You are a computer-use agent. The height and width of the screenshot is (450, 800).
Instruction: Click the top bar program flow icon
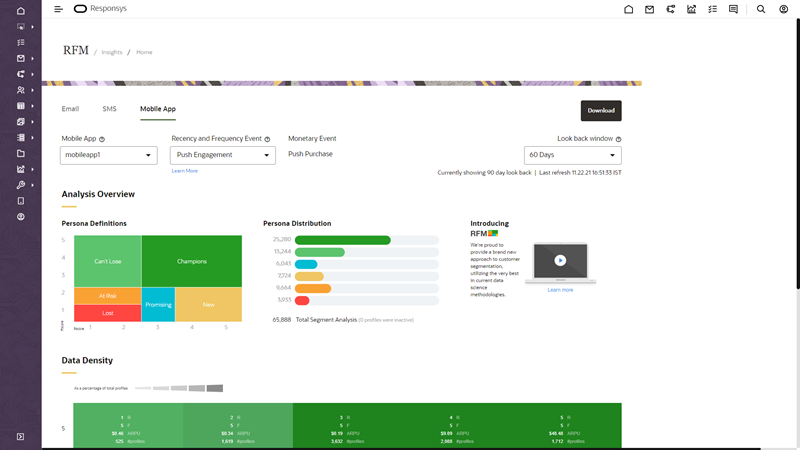[670, 9]
